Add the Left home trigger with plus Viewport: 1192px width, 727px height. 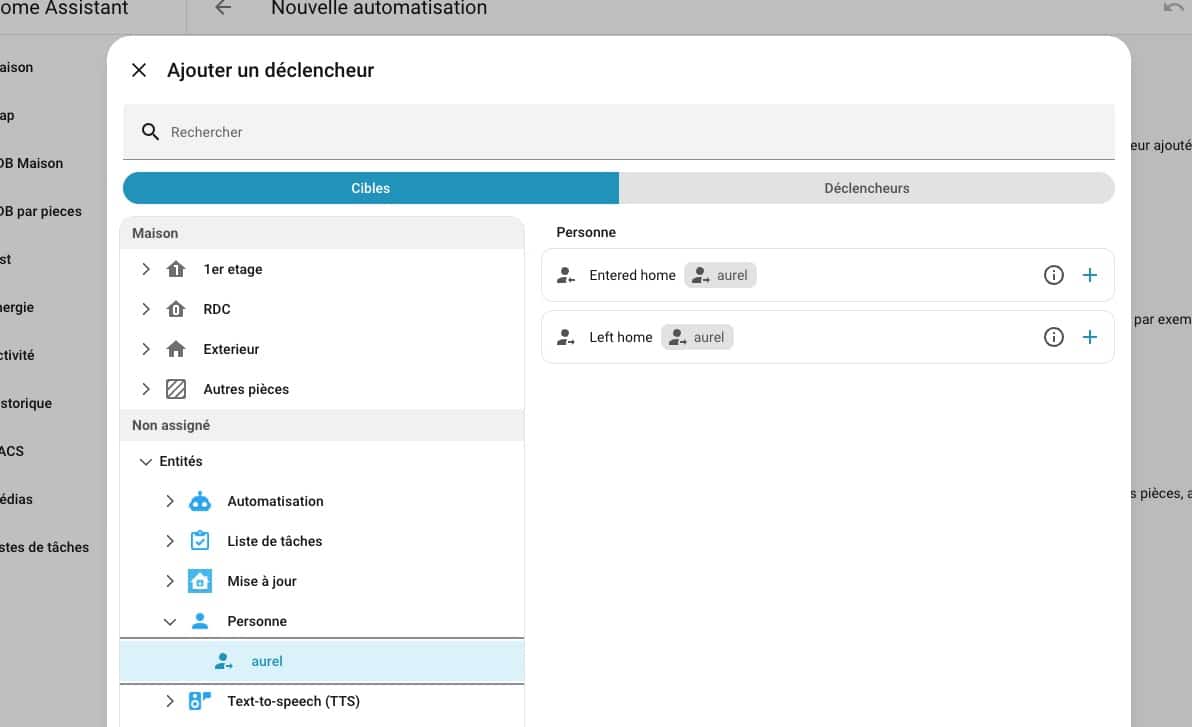click(x=1090, y=337)
